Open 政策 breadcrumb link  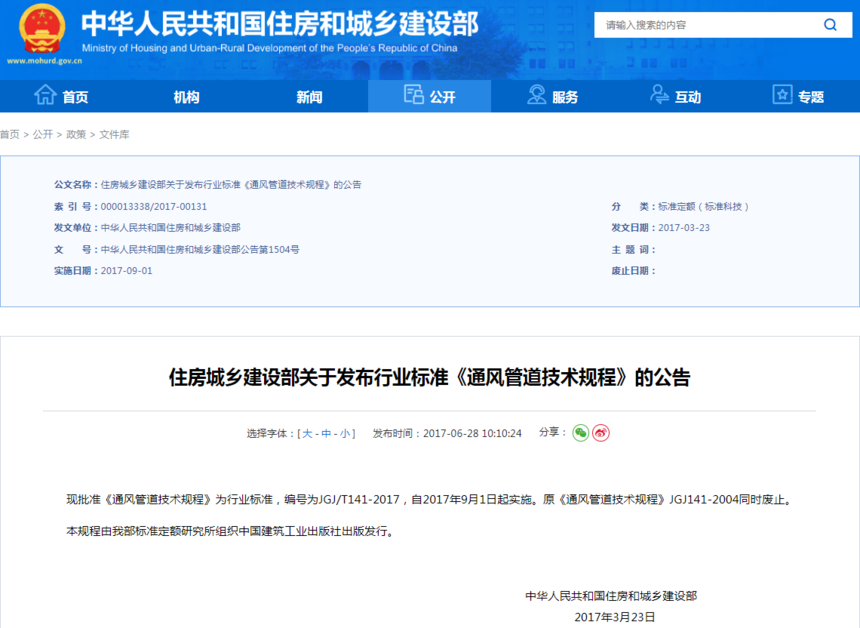tap(76, 134)
